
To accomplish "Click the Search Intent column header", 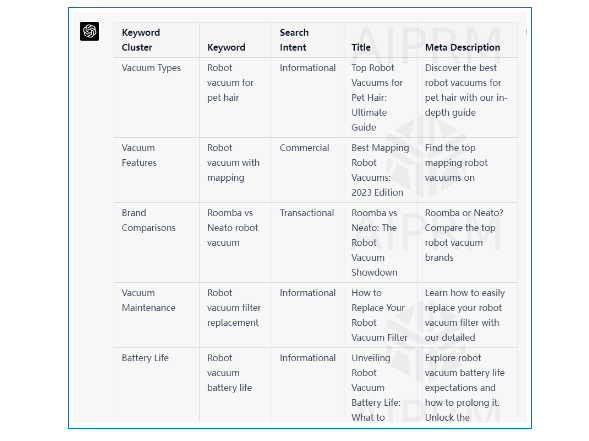I will [294, 40].
